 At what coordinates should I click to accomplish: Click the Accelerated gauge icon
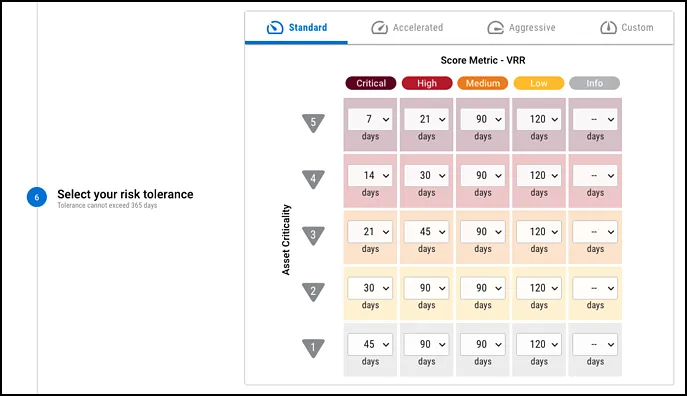point(379,28)
